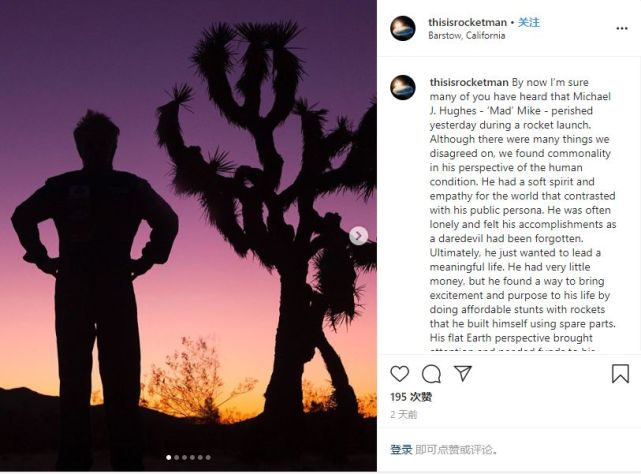Open the Barstow, California location link

pyautogui.click(x=466, y=36)
